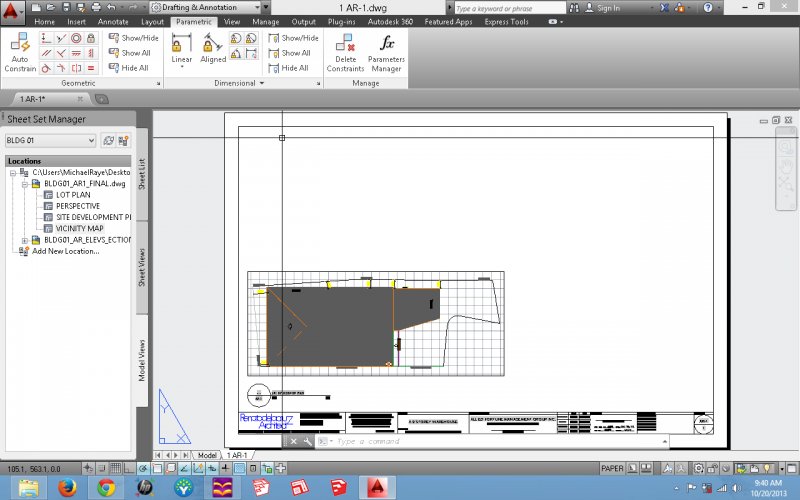The image size is (800, 500).
Task: Collapse the BLDG01_AR1_FINAL.dwg tree node
Action: tap(25, 184)
